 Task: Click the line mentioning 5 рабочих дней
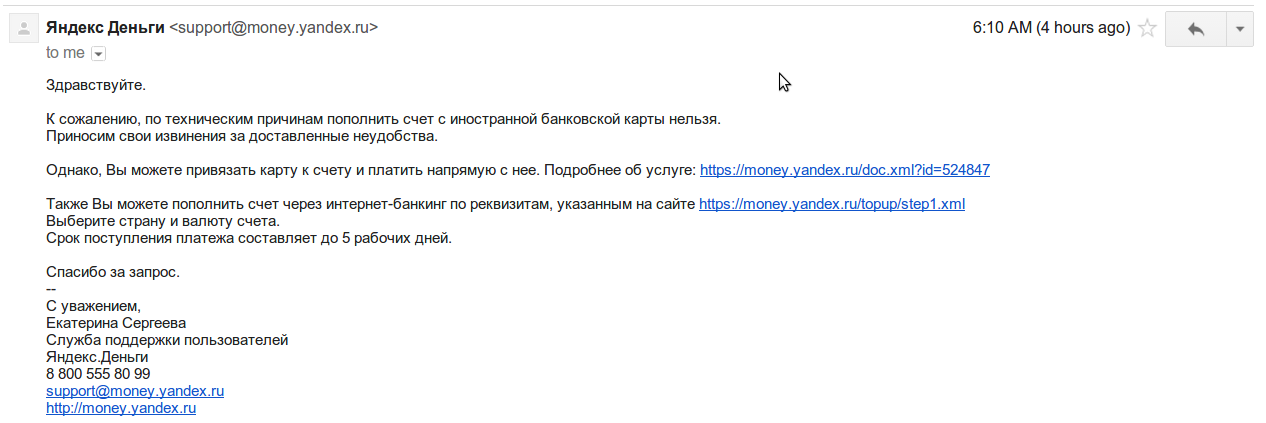pos(249,238)
